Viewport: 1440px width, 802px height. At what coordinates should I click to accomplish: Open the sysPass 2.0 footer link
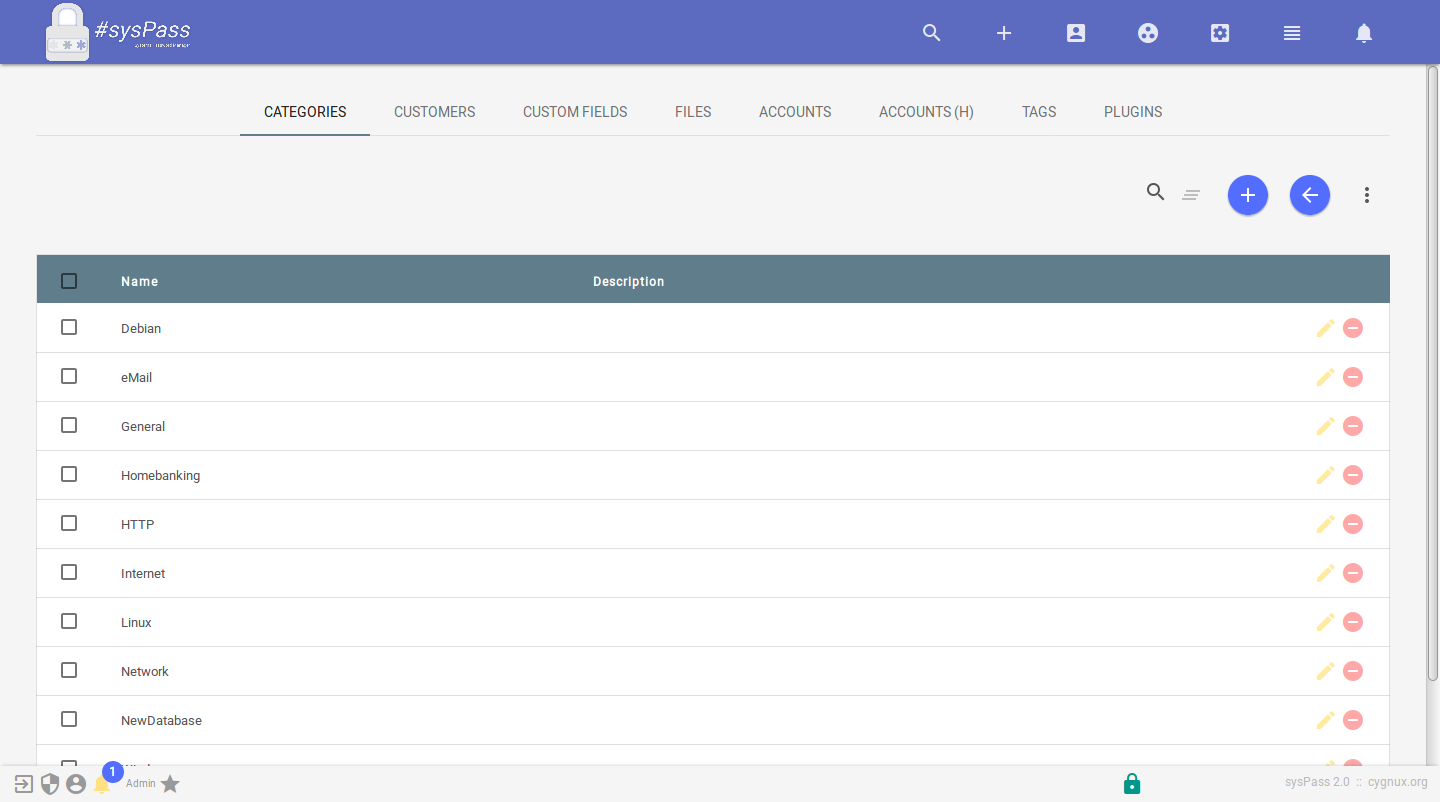(x=1317, y=782)
